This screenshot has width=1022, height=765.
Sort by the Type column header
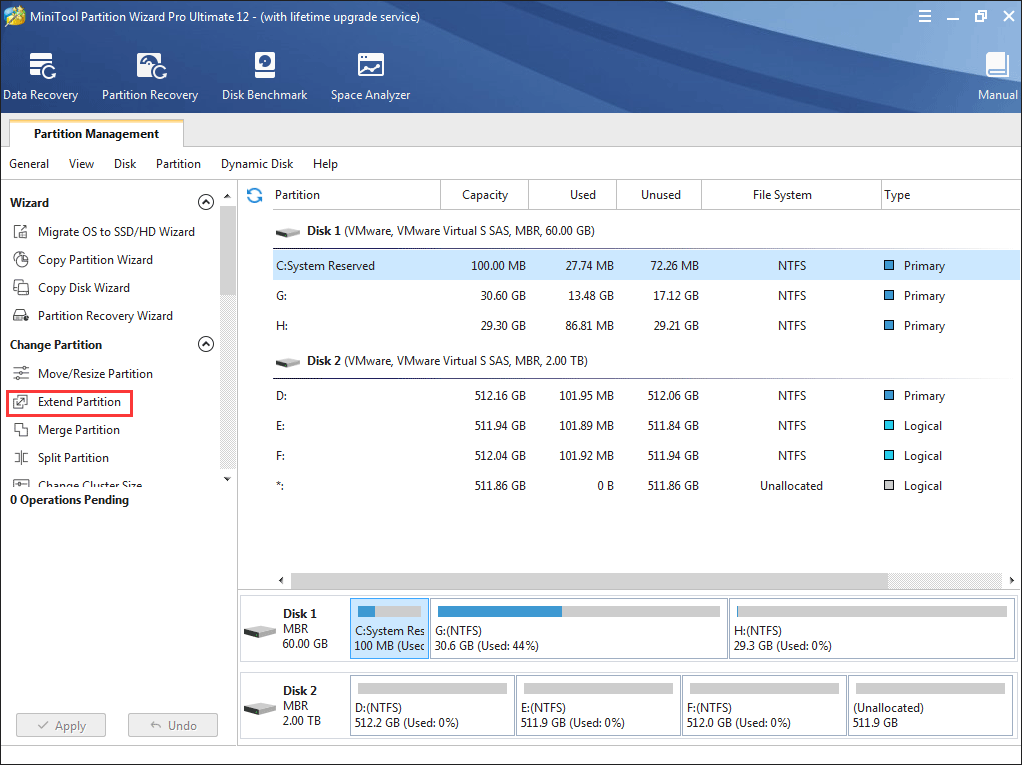(951, 195)
